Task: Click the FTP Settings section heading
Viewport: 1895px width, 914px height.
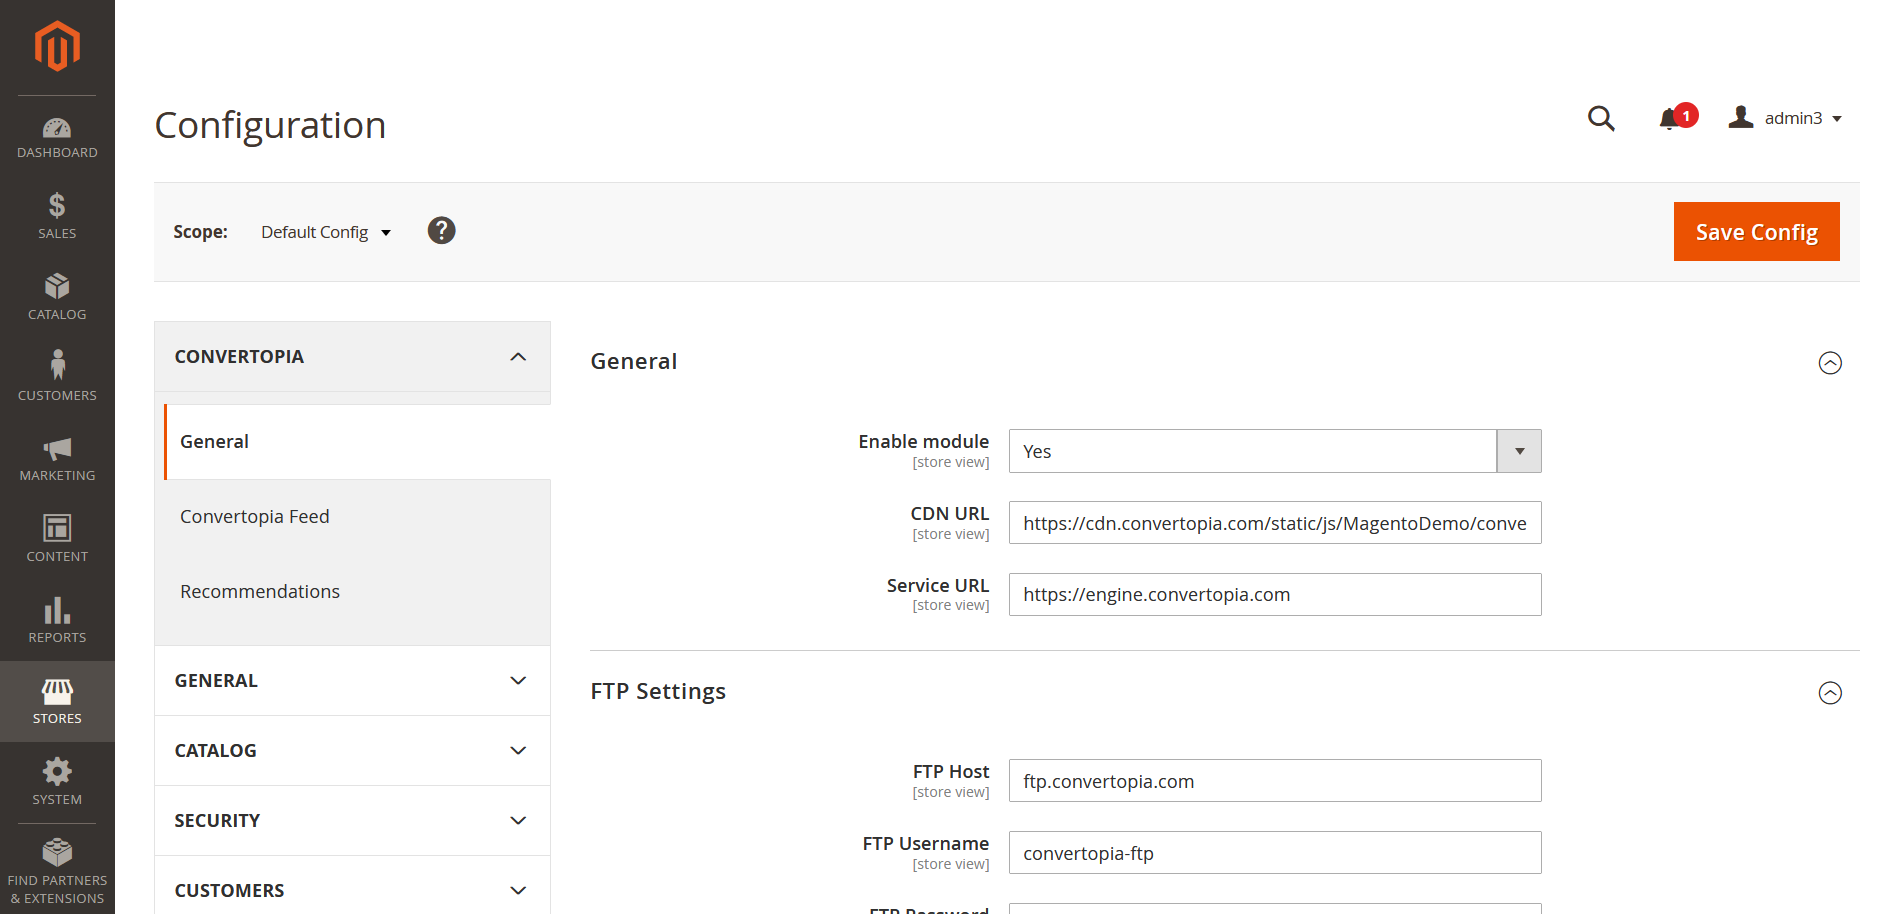Action: click(658, 692)
